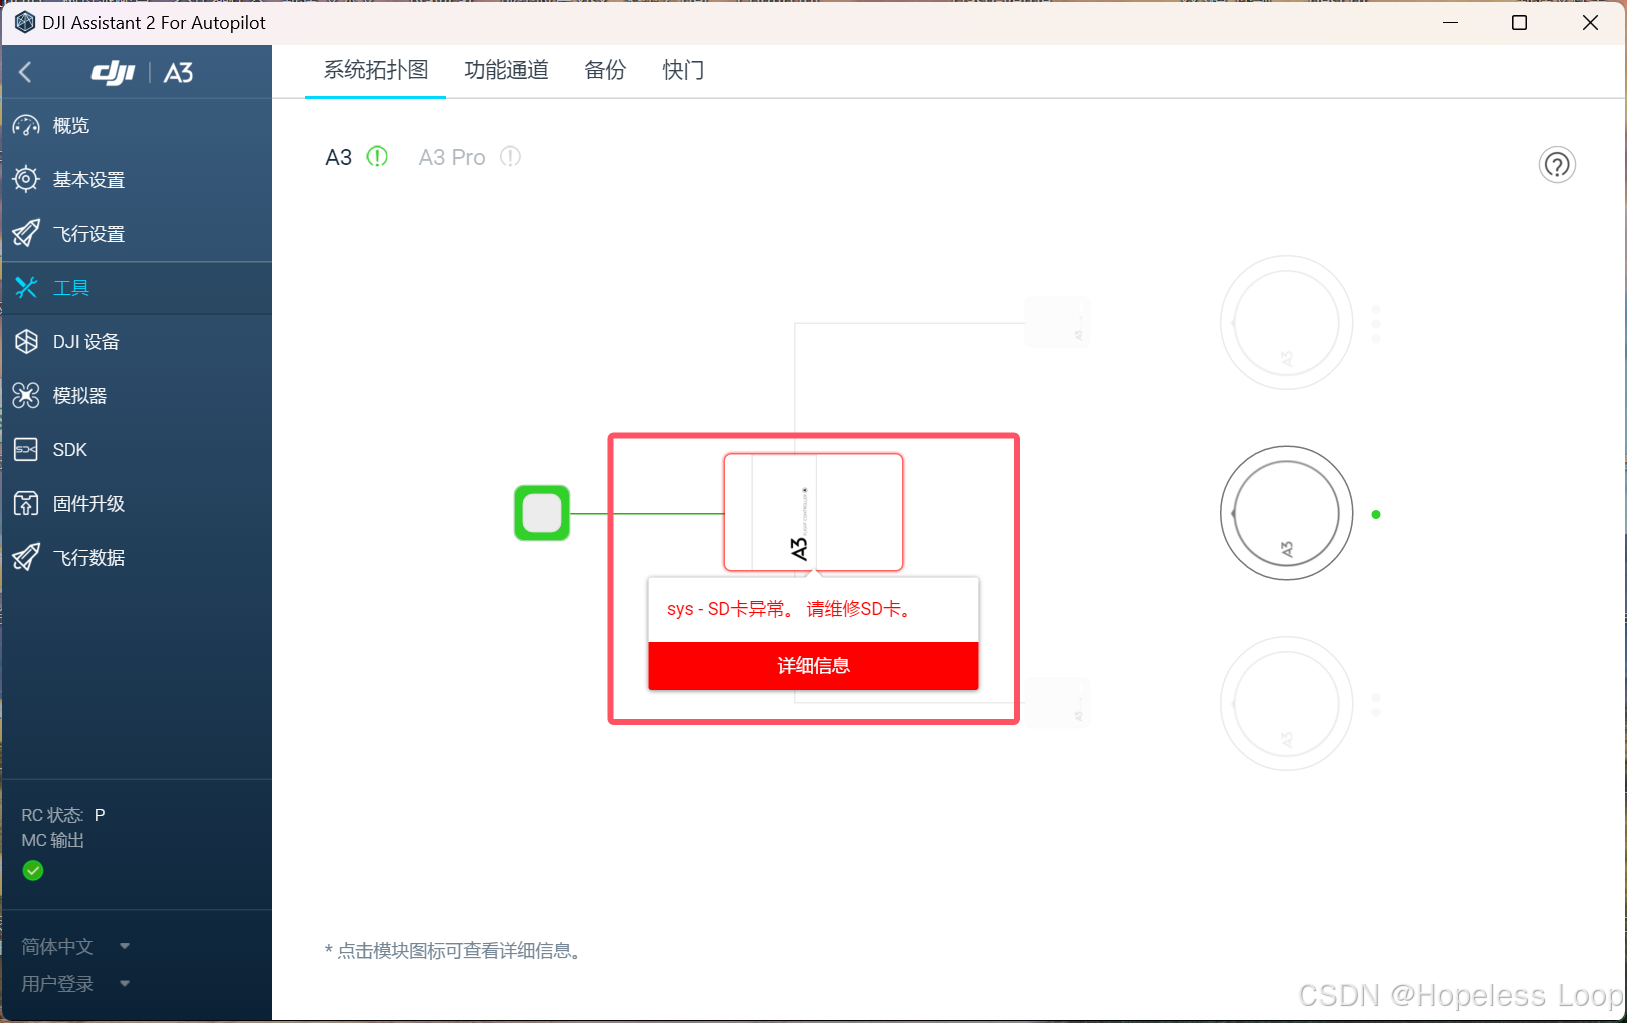This screenshot has width=1627, height=1023.
Task: Click the faded bottom GPS compass module
Action: (1286, 704)
